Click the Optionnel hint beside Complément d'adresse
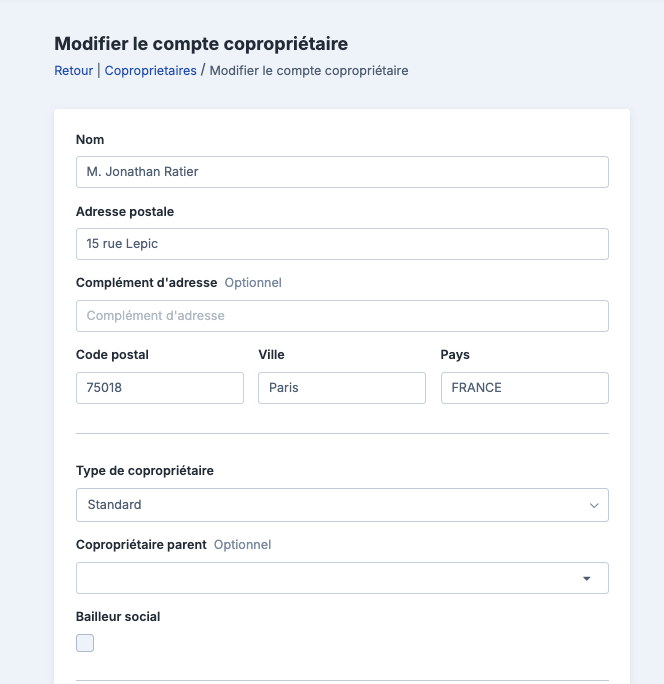Screen dimensions: 664x684 click(x=253, y=283)
